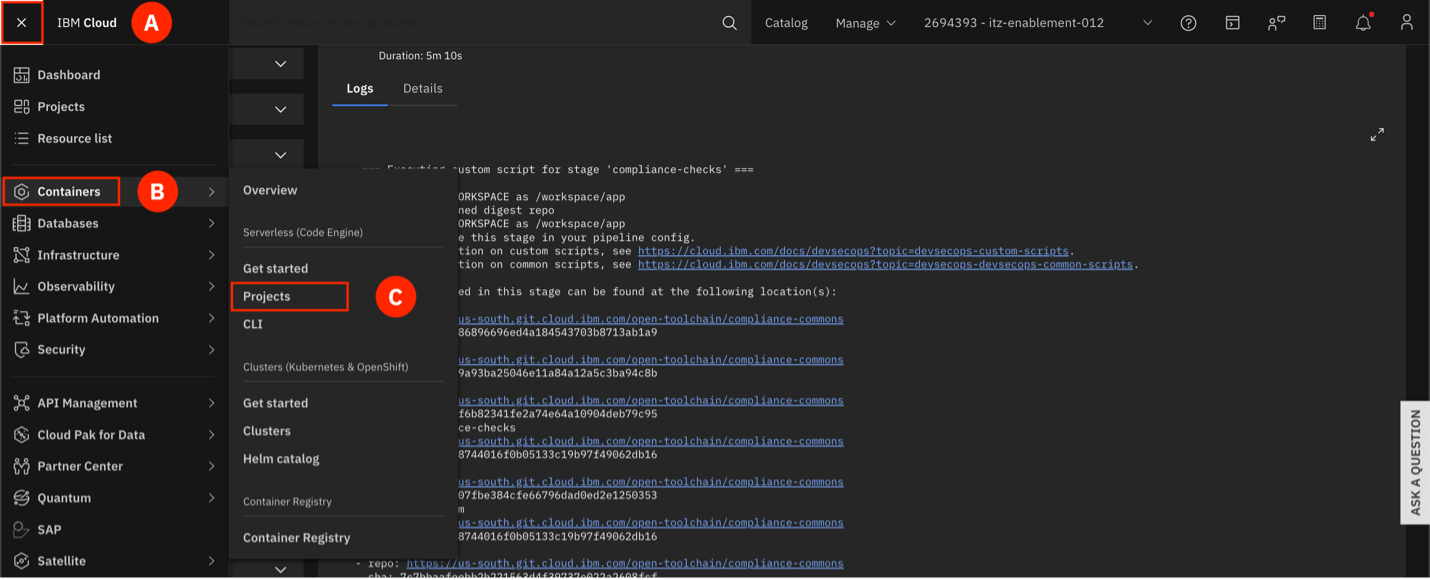Select the Logs tab
Image resolution: width=1430 pixels, height=580 pixels.
pyautogui.click(x=359, y=88)
